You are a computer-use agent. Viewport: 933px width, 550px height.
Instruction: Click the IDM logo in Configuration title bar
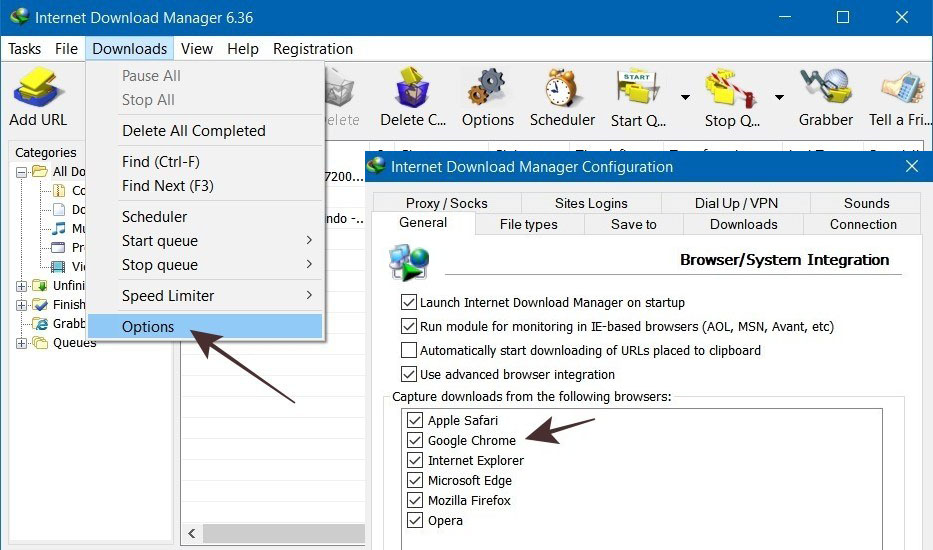tap(377, 166)
